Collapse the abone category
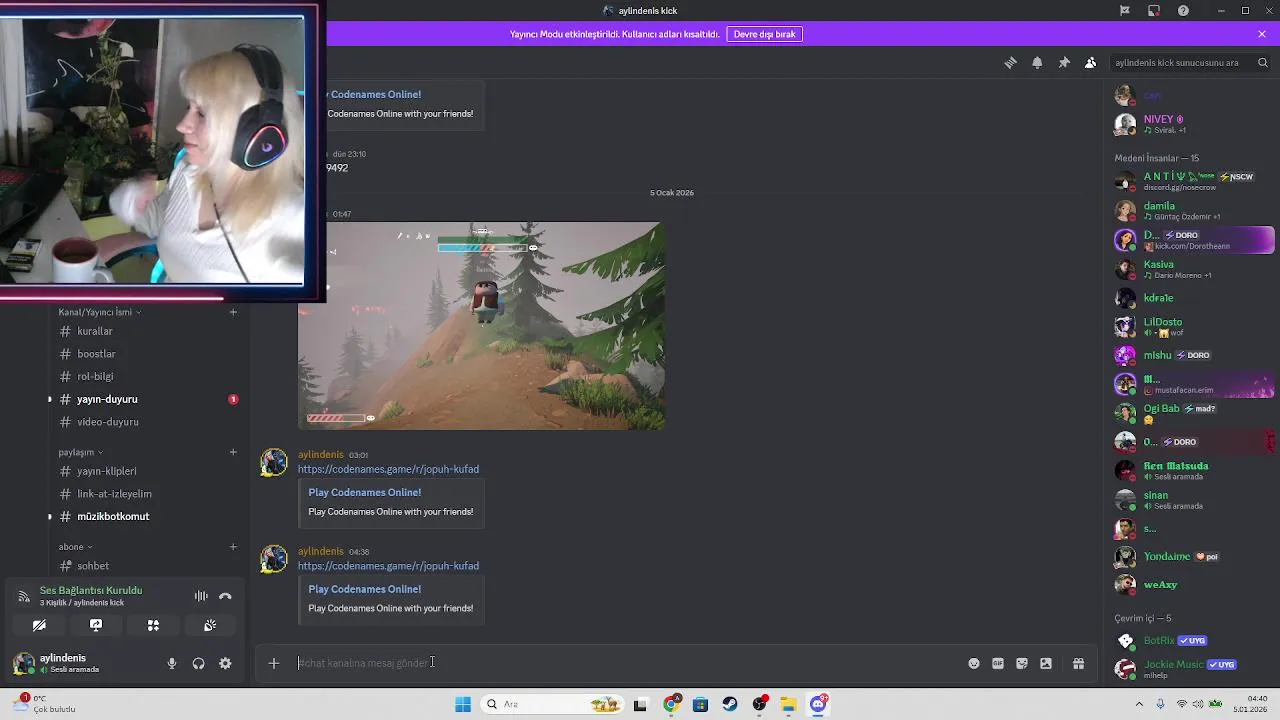1280x720 pixels. pos(75,547)
